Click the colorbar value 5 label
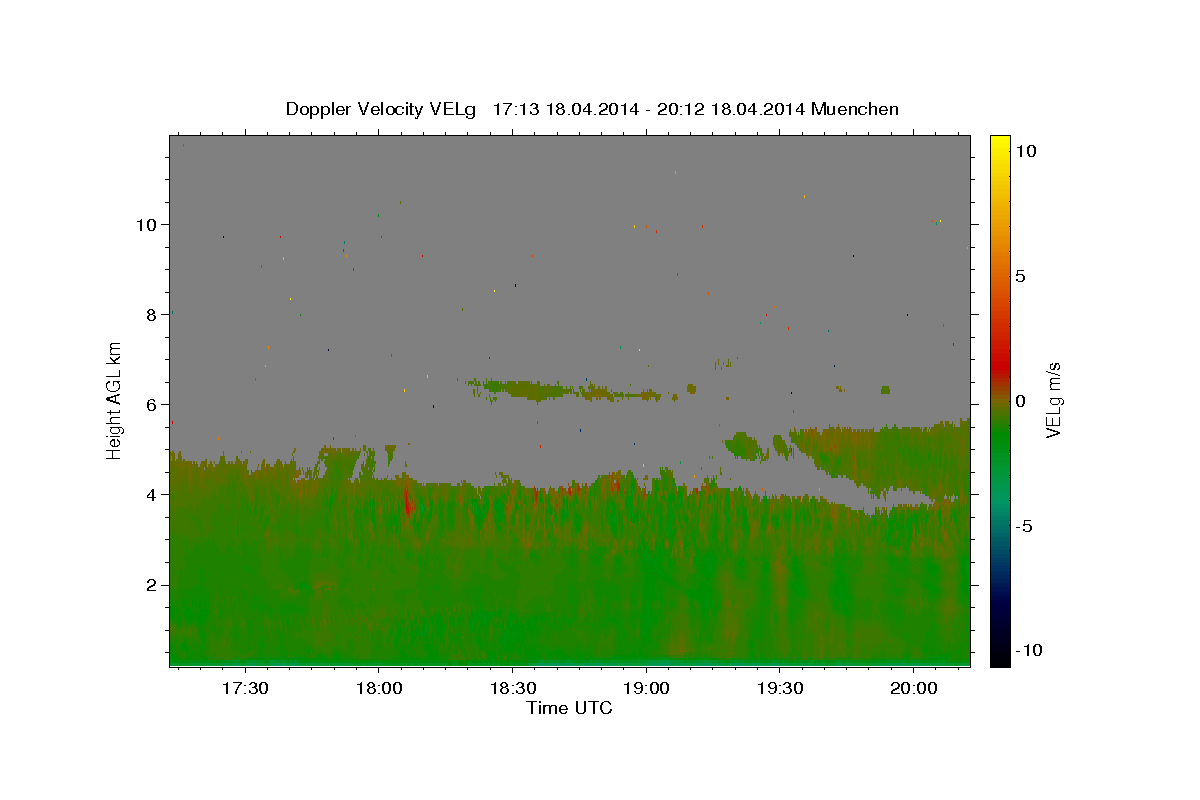The height and width of the screenshot is (800, 1200). (1020, 276)
